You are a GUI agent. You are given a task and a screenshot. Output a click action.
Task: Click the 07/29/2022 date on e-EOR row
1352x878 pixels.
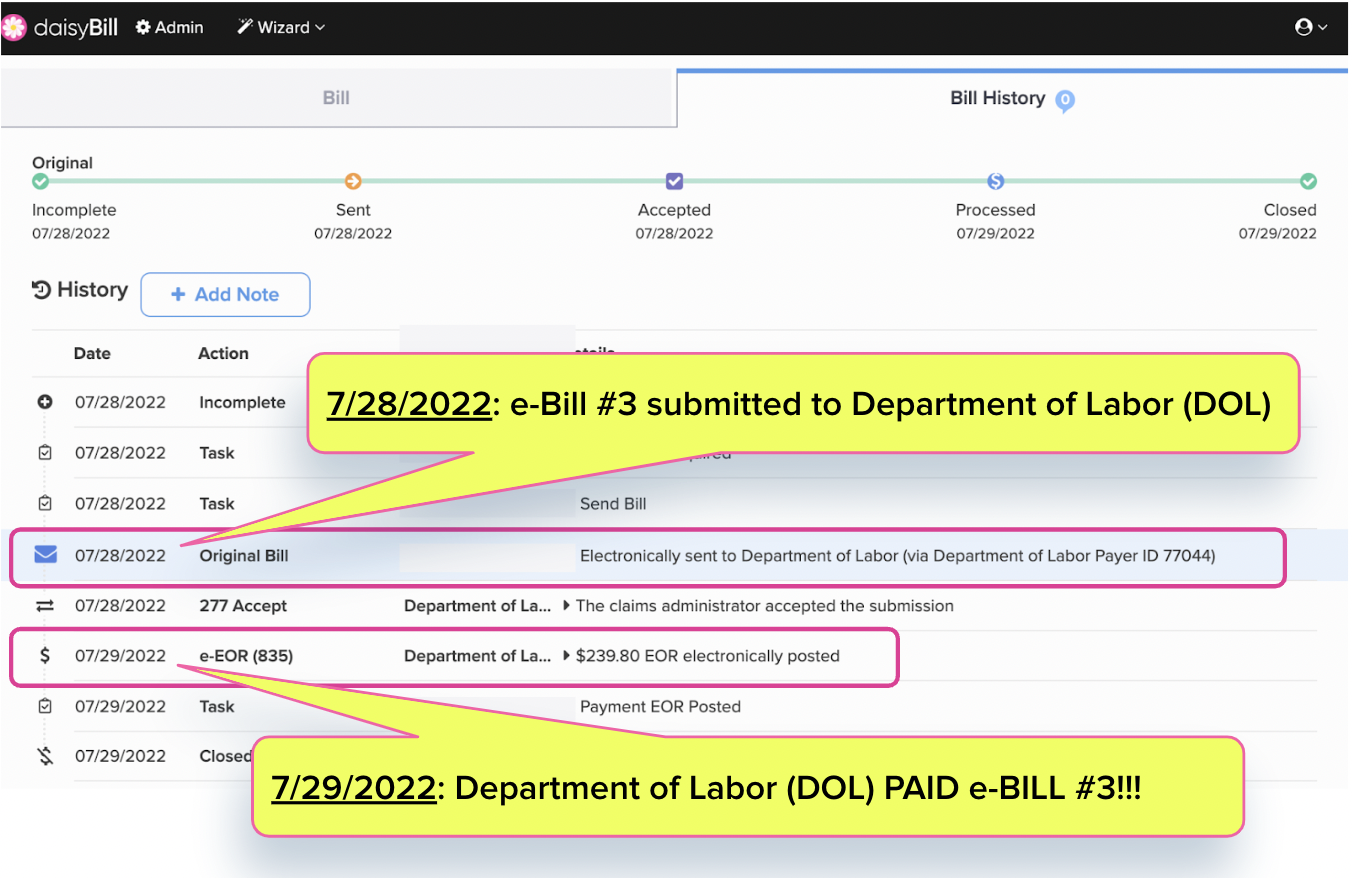(120, 656)
